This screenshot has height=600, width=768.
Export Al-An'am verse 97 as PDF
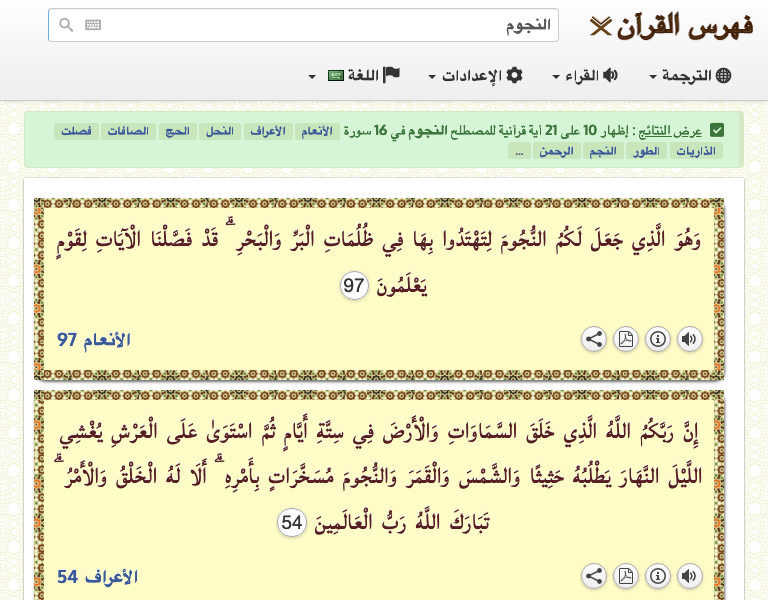pos(625,339)
